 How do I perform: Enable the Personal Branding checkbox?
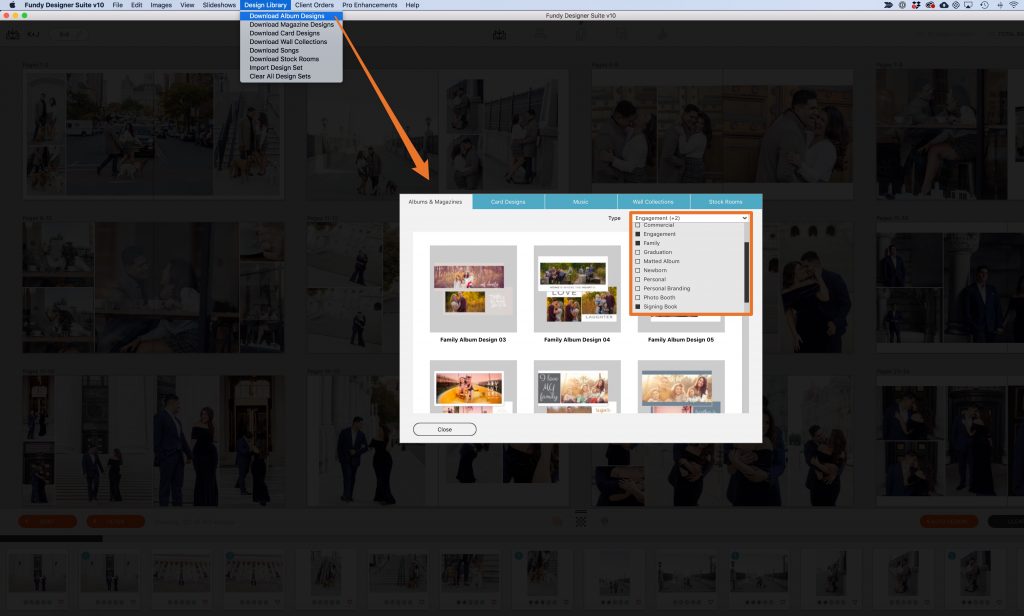click(638, 289)
